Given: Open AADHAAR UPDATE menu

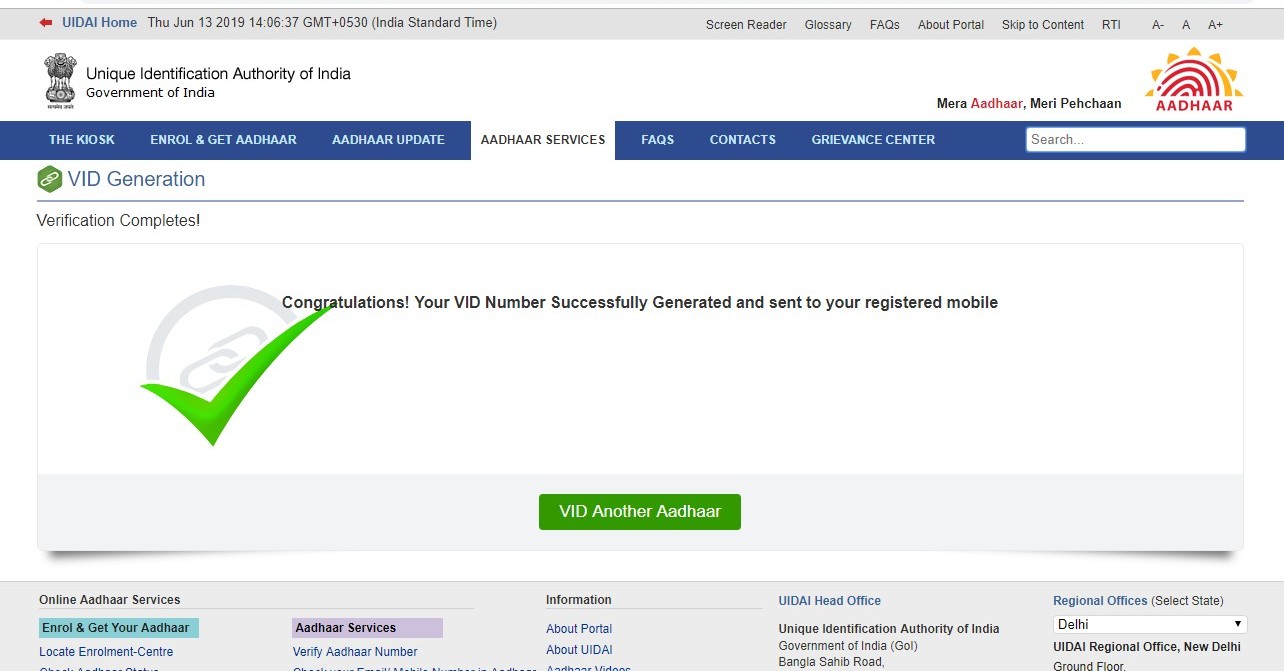Looking at the screenshot, I should [x=388, y=140].
